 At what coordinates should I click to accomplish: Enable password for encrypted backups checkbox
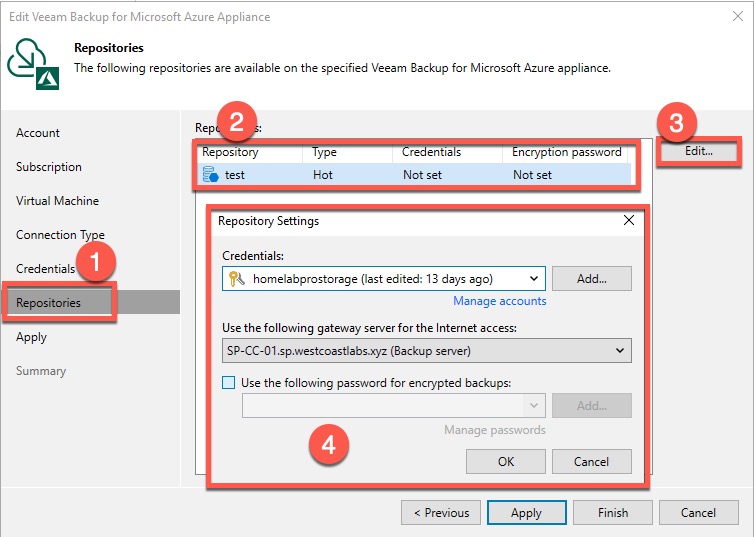[230, 383]
